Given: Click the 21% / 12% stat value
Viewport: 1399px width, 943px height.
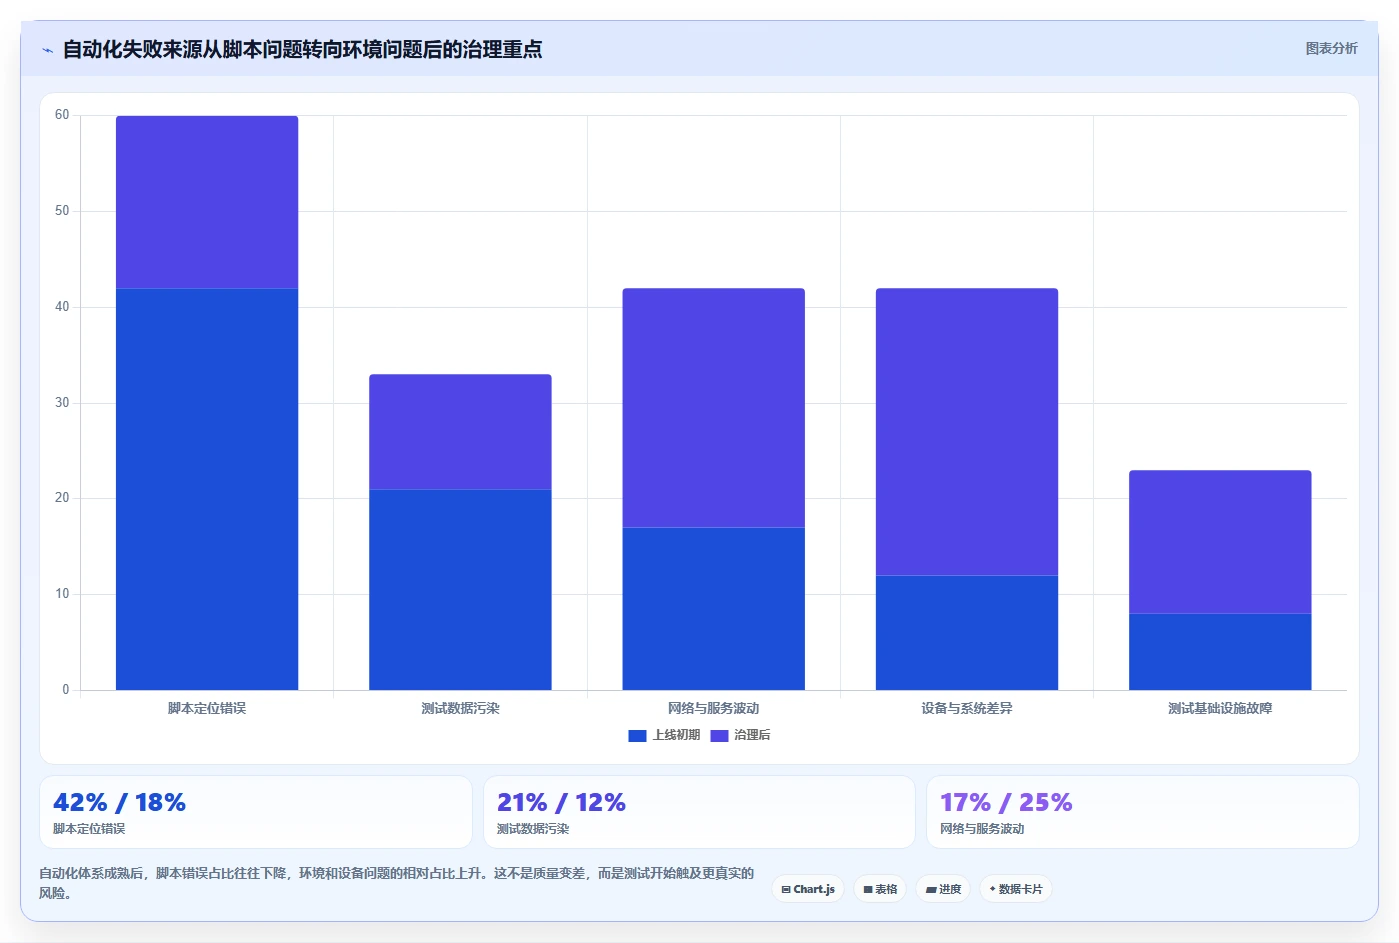Looking at the screenshot, I should (561, 803).
